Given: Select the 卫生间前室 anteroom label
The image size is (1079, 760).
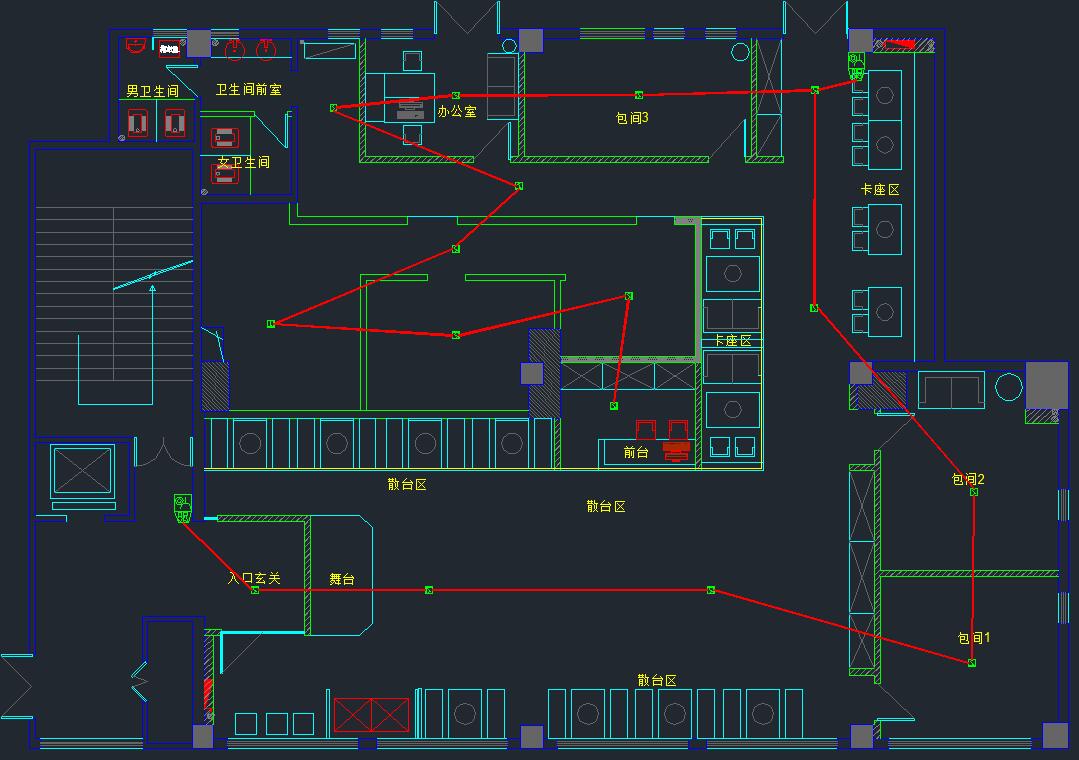Looking at the screenshot, I should [x=248, y=90].
